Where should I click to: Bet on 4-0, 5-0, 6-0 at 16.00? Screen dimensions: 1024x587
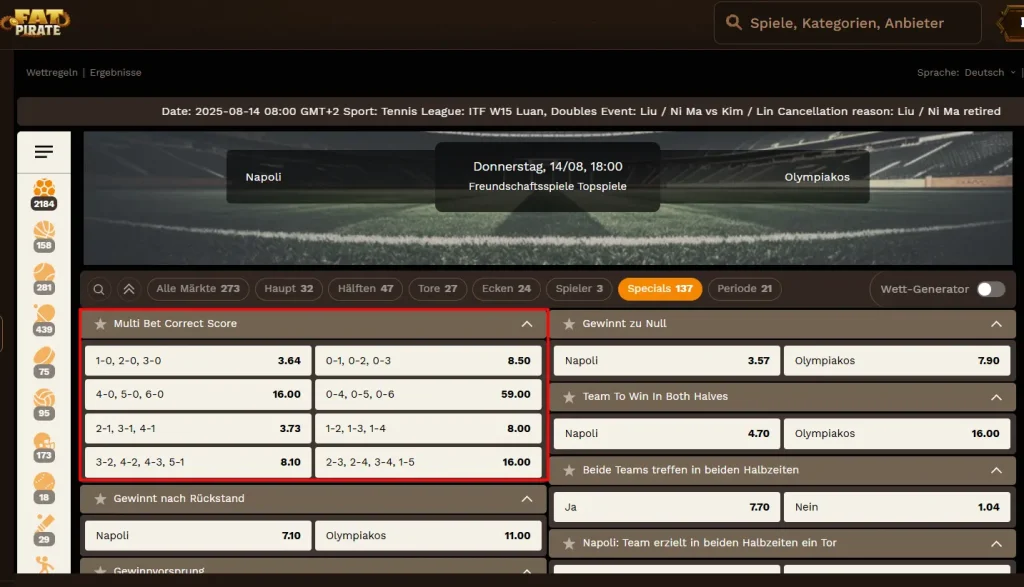198,394
